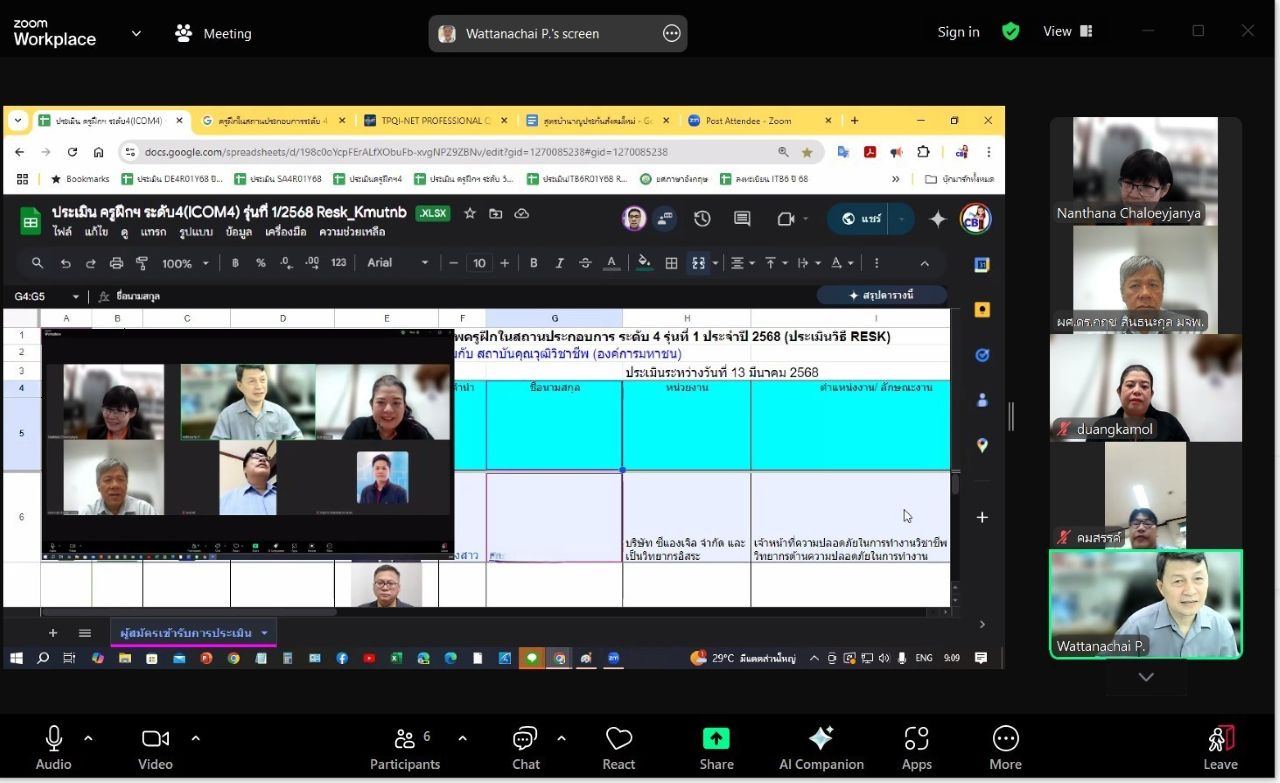Click the สรุปตารางนี้ summarize button
The width and height of the screenshot is (1280, 783).
click(x=881, y=295)
